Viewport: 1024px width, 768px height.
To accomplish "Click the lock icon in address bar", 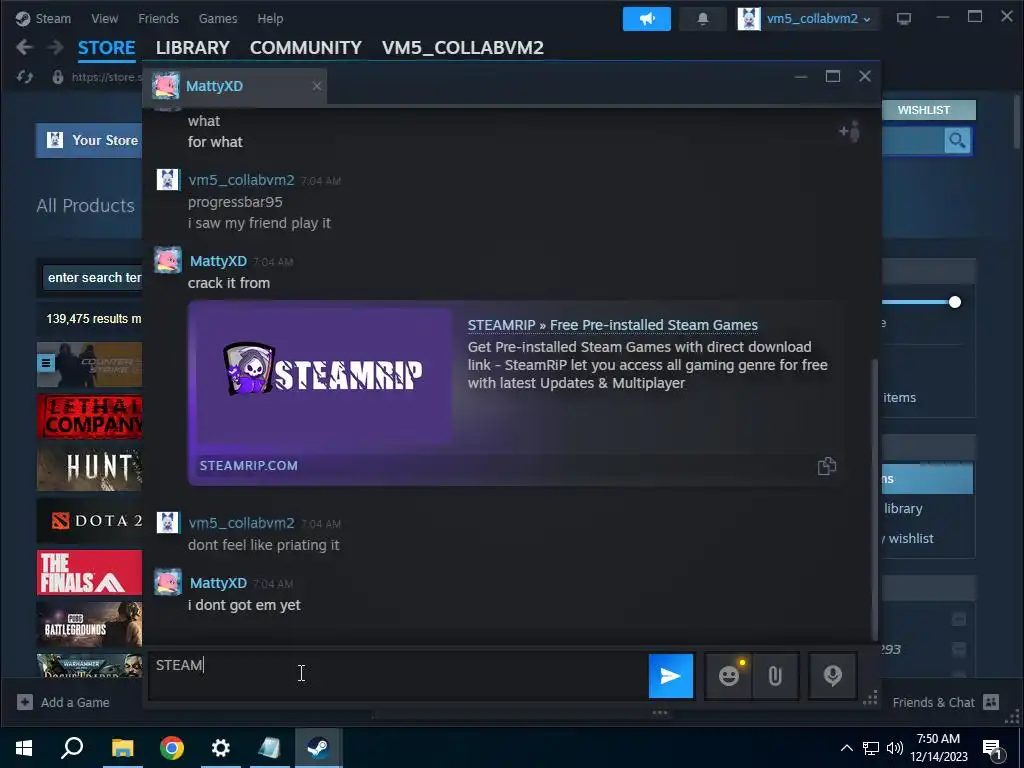I will point(57,77).
